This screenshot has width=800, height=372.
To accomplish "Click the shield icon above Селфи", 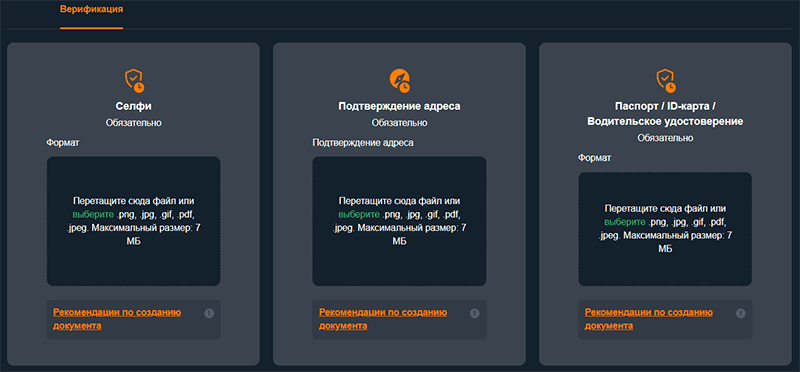I will click(x=134, y=81).
